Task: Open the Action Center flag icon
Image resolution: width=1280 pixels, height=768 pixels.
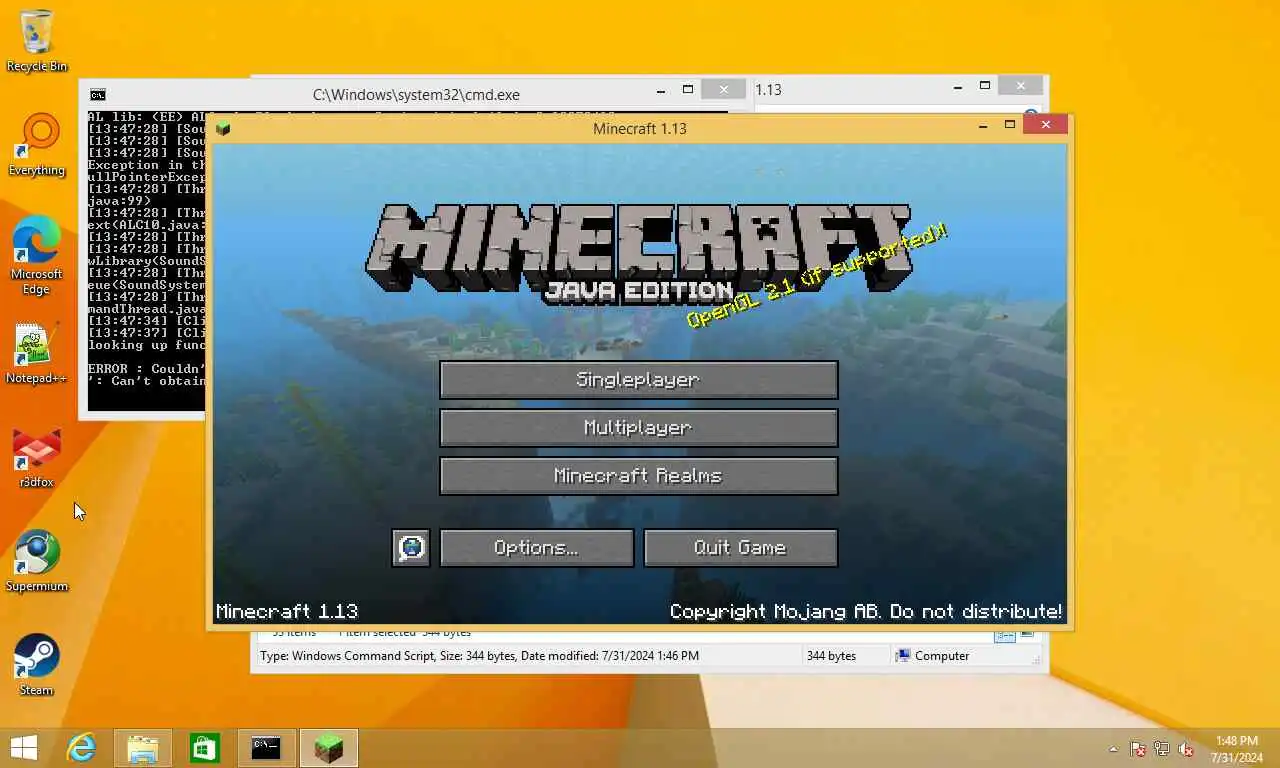Action: pos(1138,749)
